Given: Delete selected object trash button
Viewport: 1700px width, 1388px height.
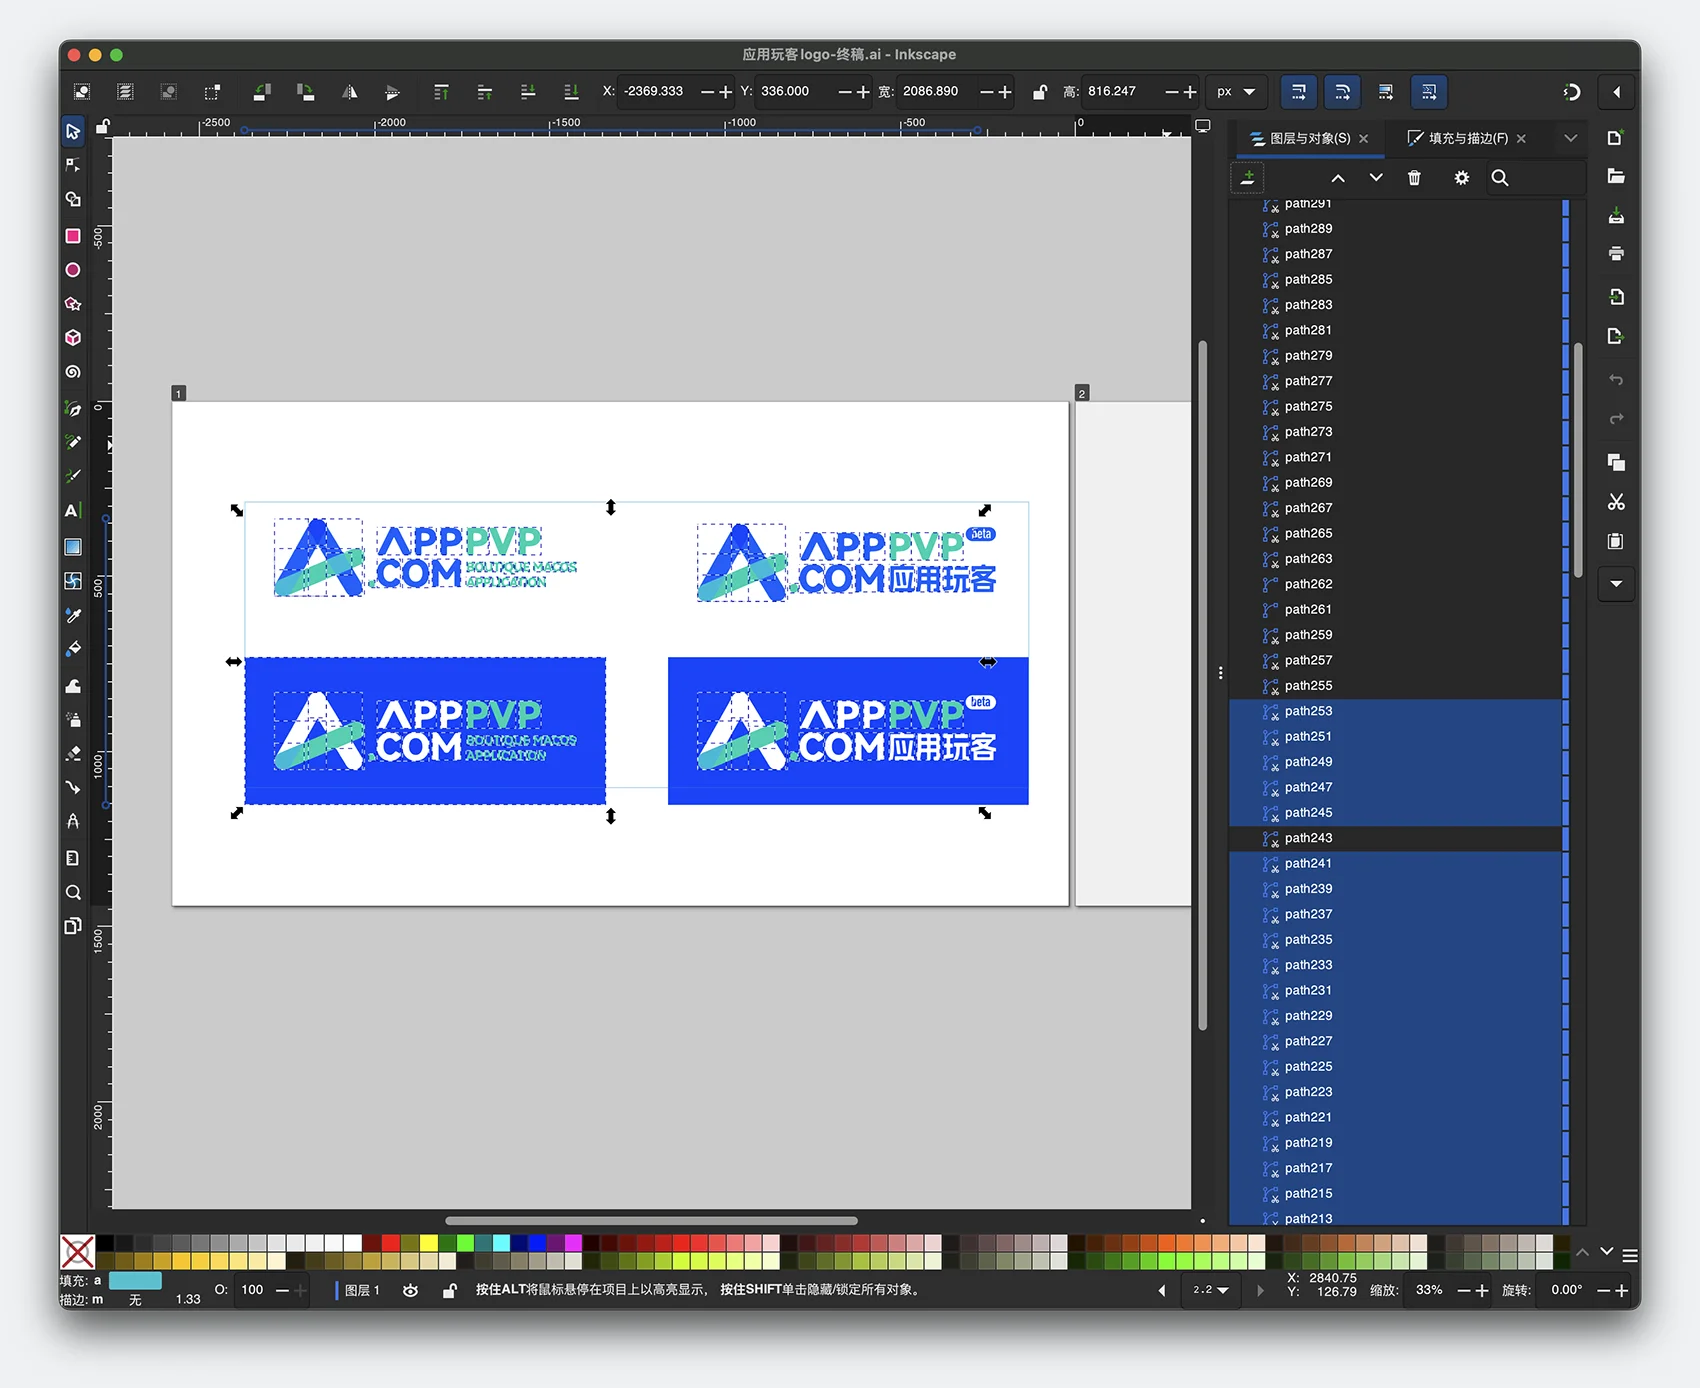Looking at the screenshot, I should click(1414, 178).
